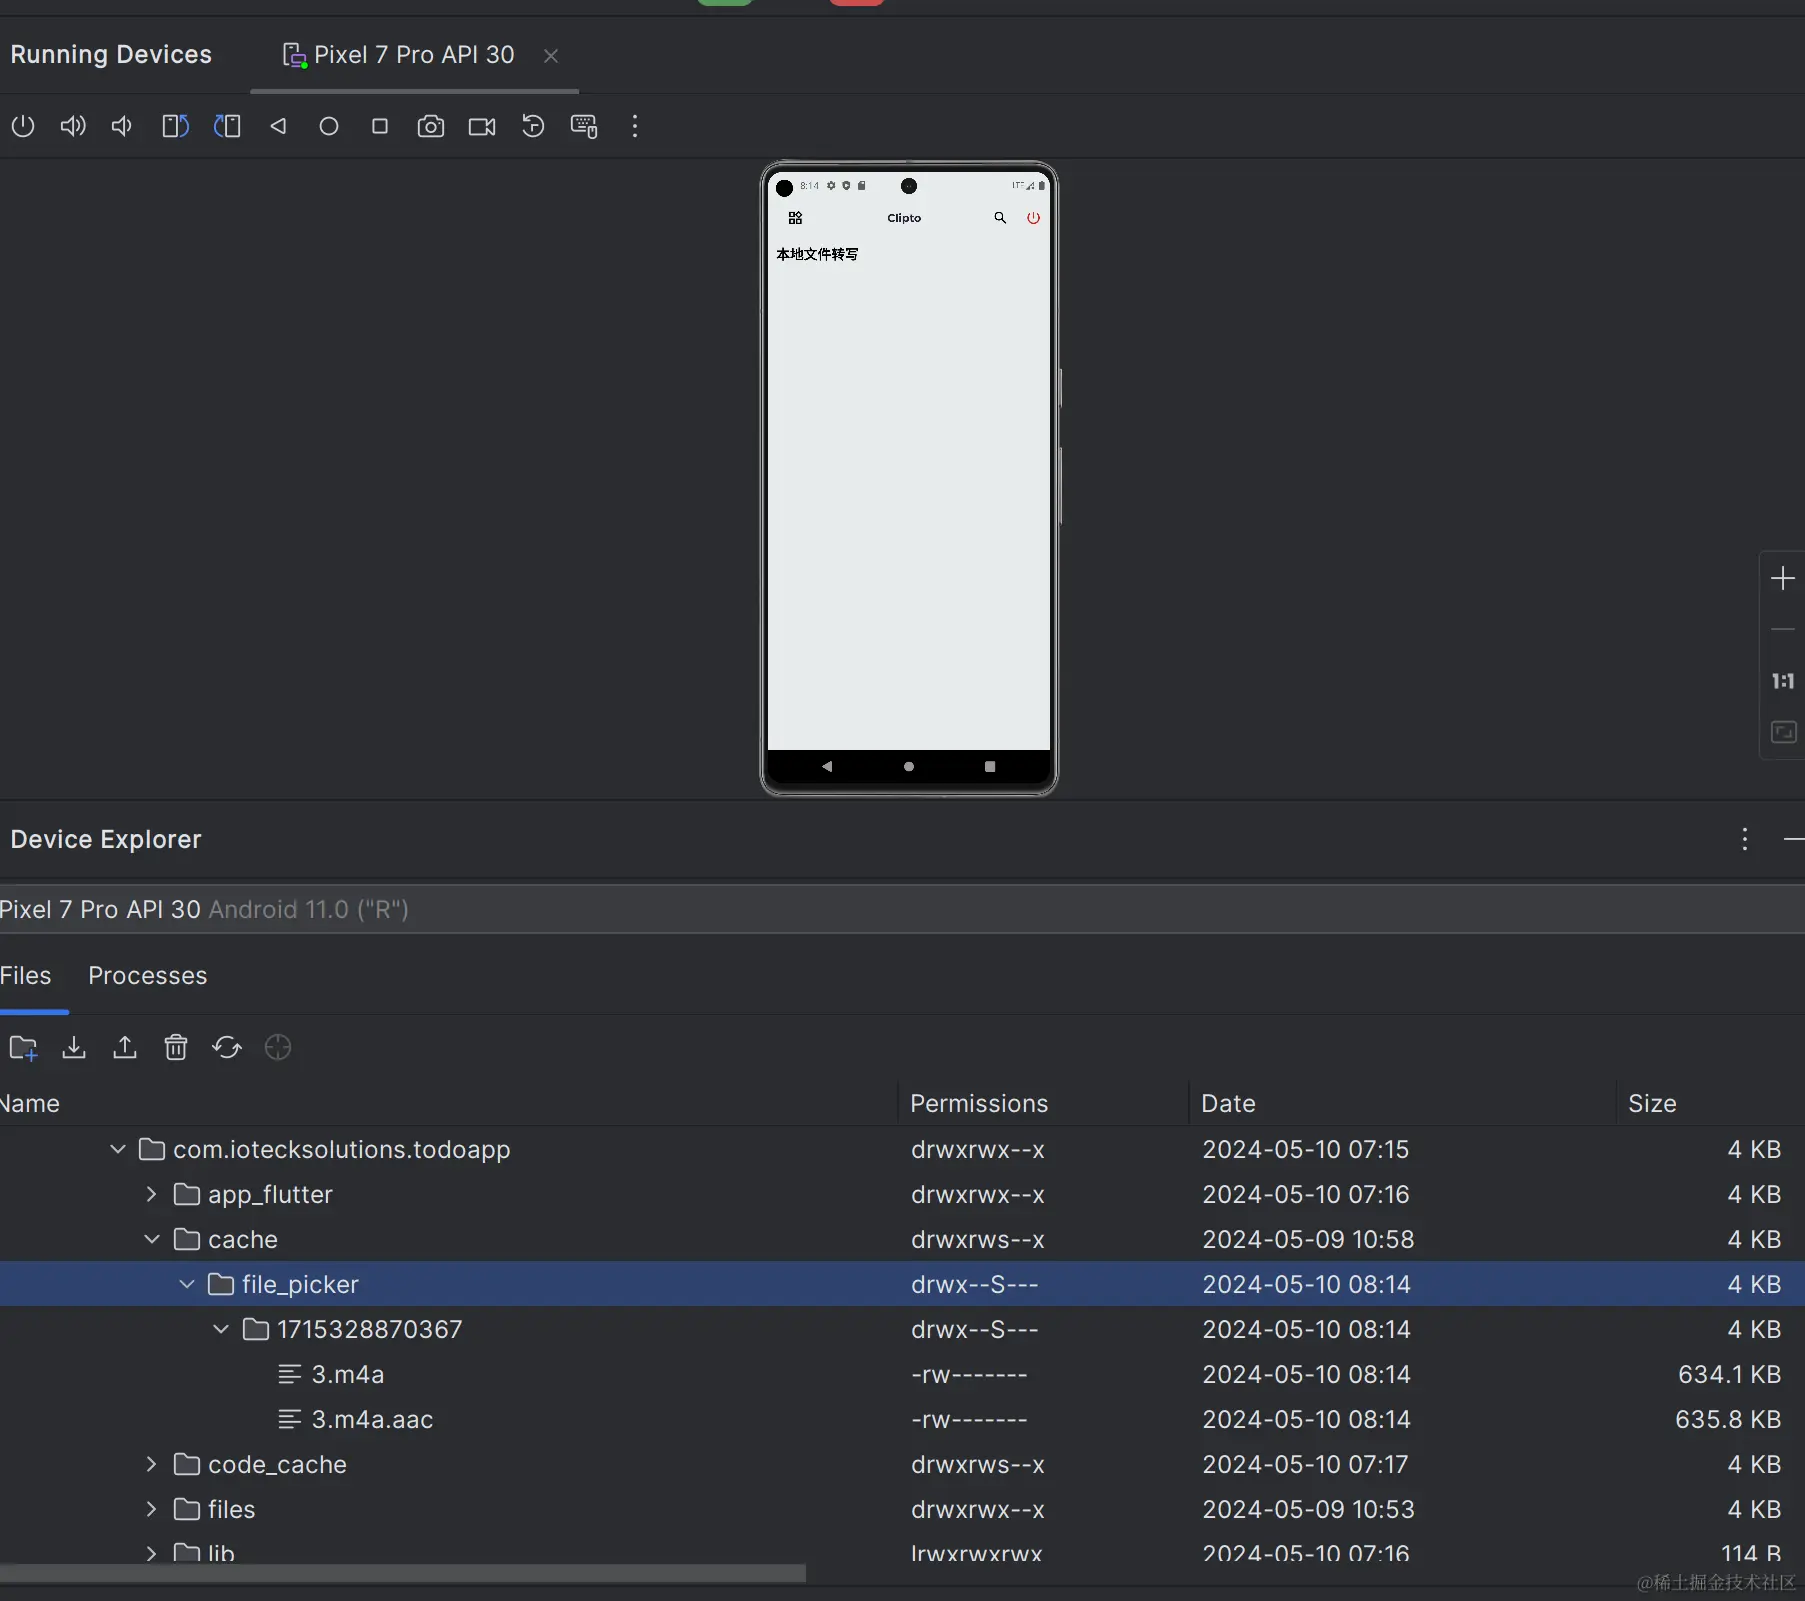This screenshot has width=1805, height=1601.
Task: Tap the phone's on-screen home navigation dot
Action: coord(909,767)
